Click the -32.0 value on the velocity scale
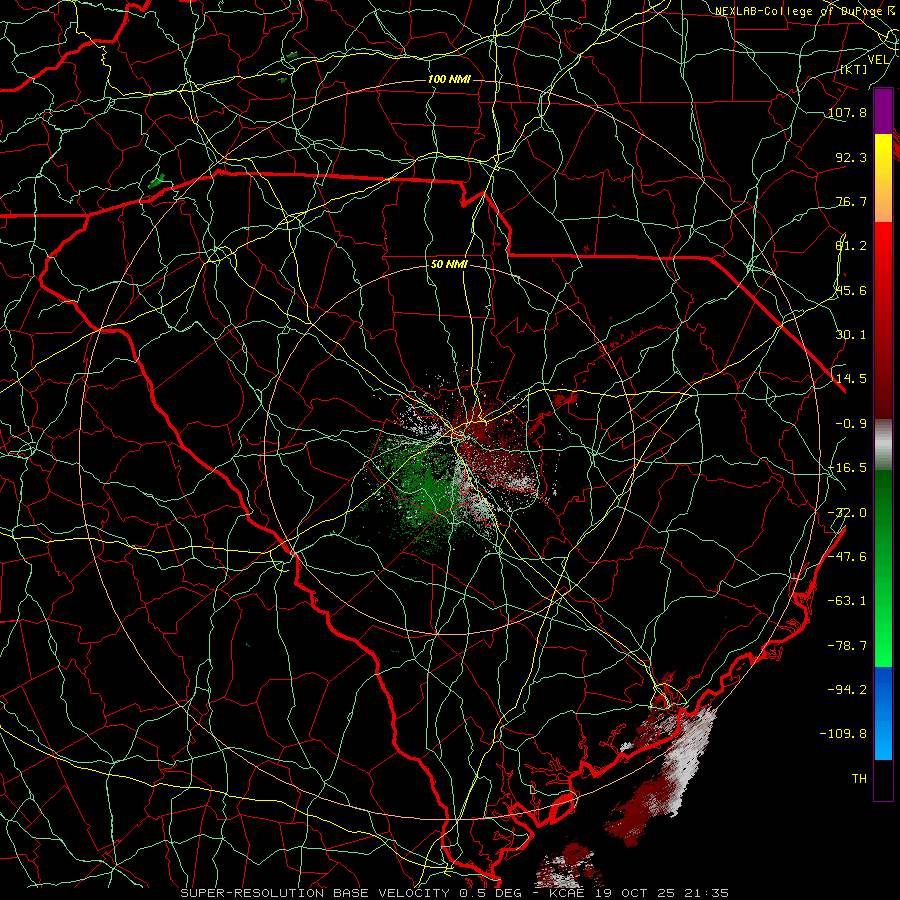 [847, 513]
